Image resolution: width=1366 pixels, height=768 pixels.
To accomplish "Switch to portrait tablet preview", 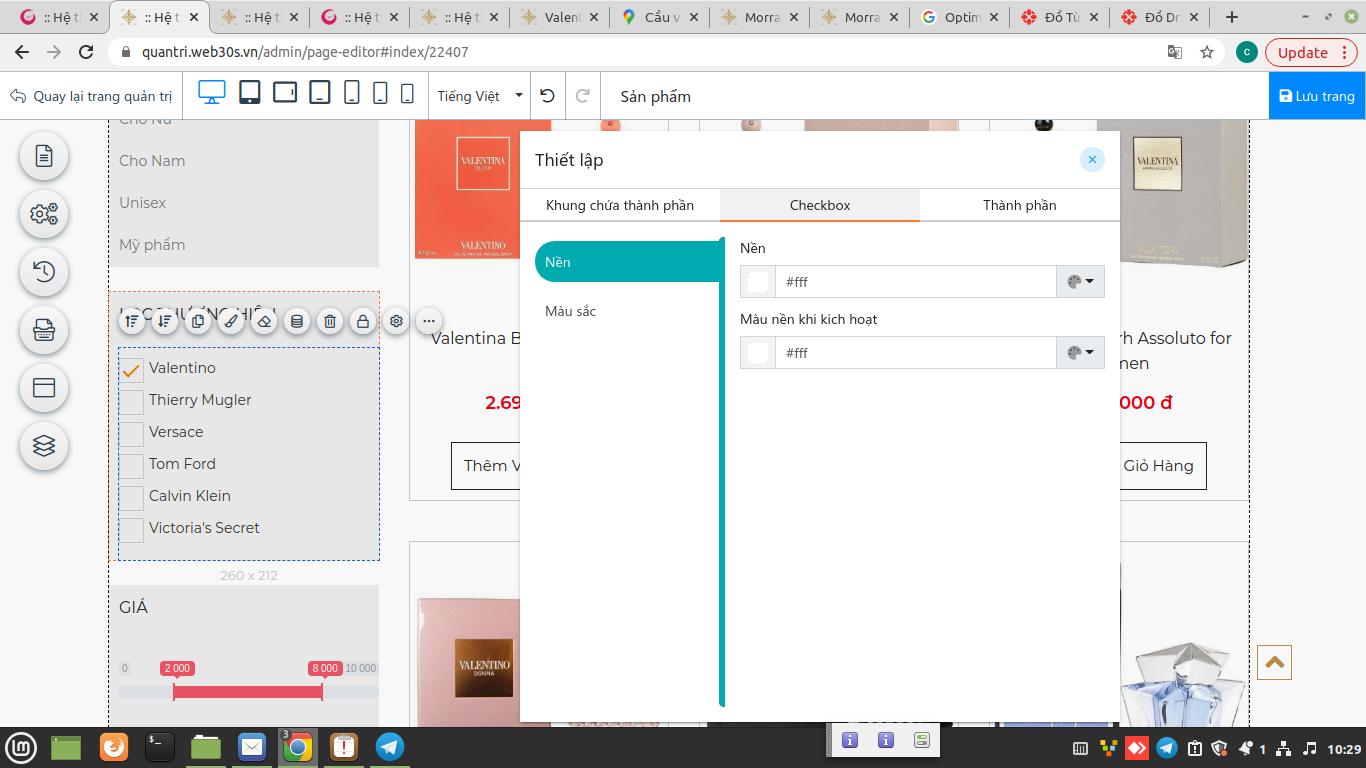I will [x=250, y=93].
